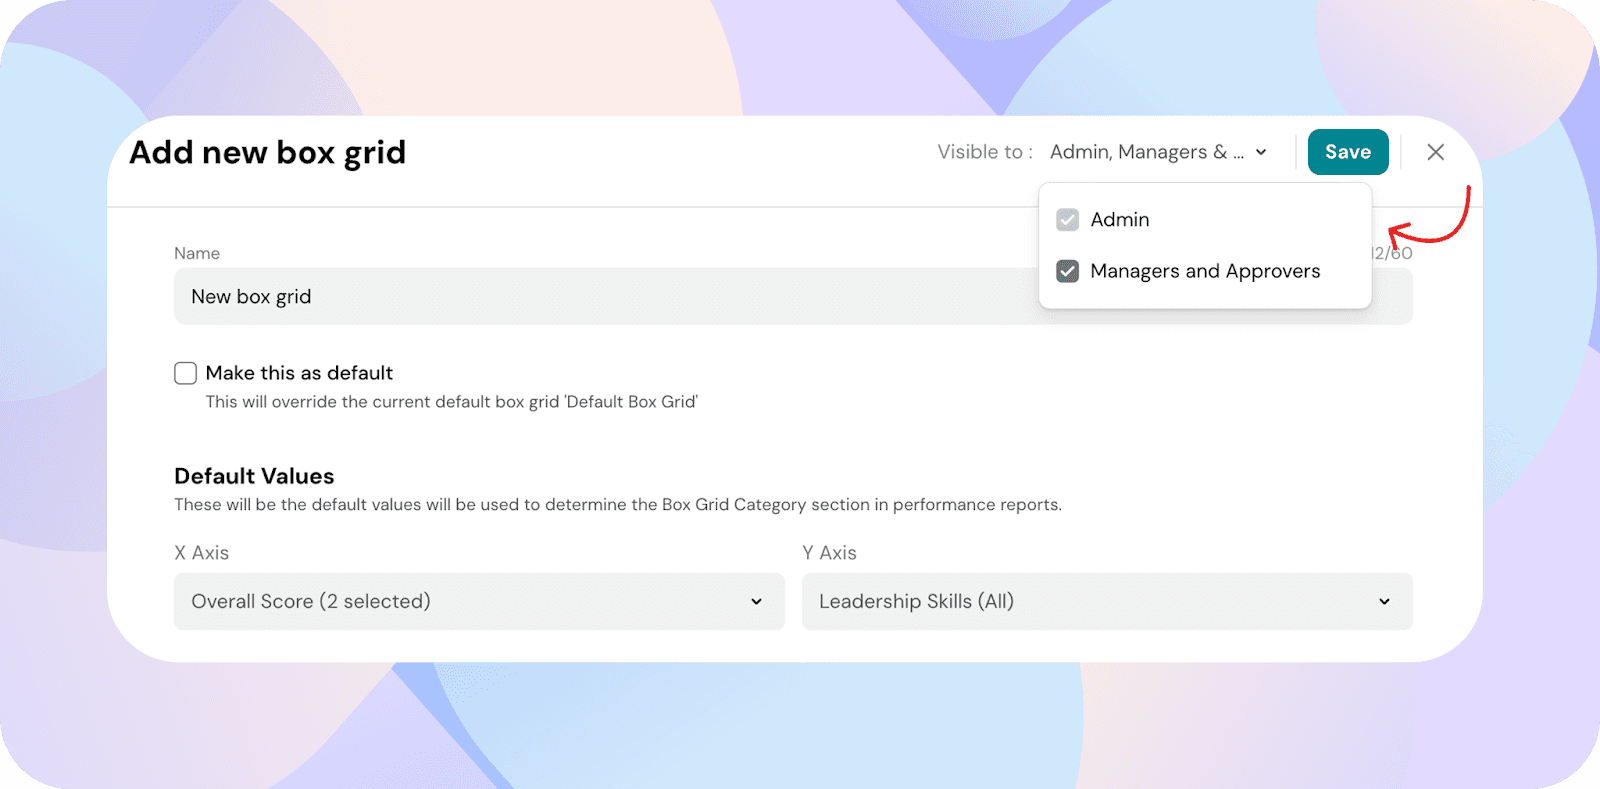Toggle the Admin checkbox

tap(1067, 220)
